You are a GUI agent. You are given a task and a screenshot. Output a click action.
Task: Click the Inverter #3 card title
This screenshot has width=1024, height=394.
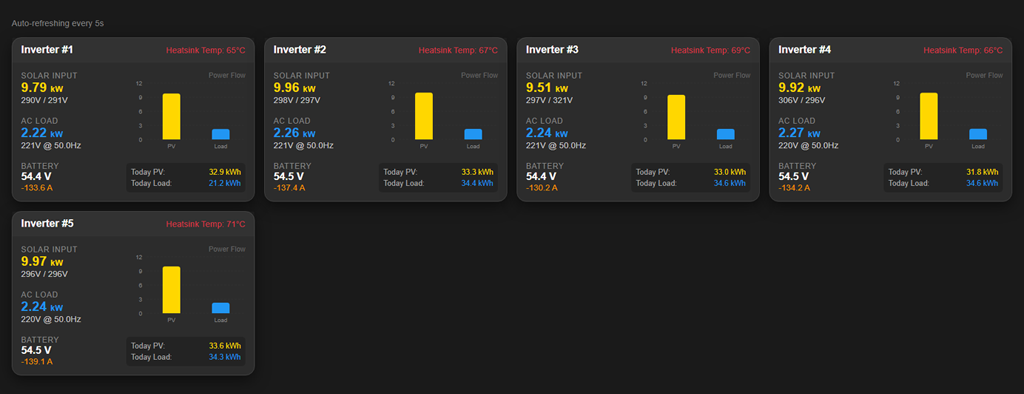552,50
